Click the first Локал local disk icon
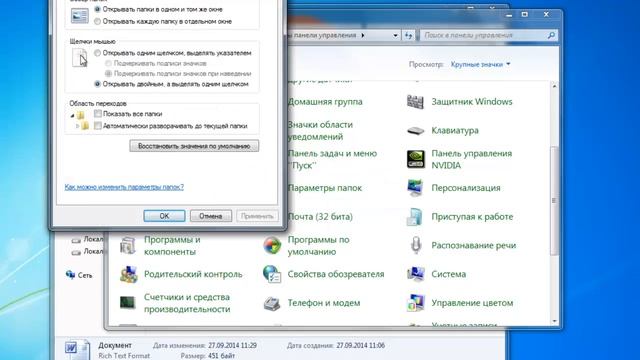The image size is (640, 360). [76, 240]
